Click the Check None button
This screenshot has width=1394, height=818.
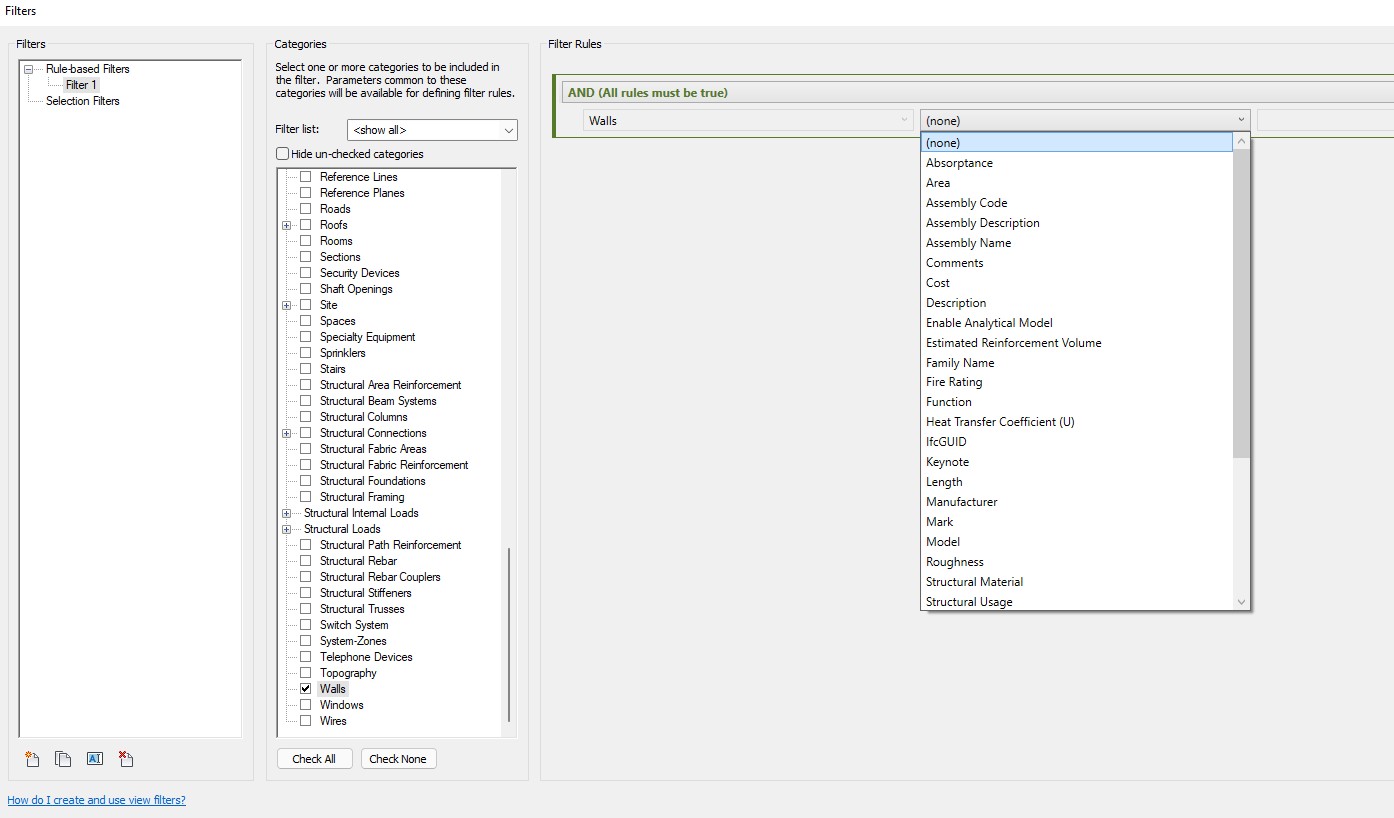click(398, 758)
